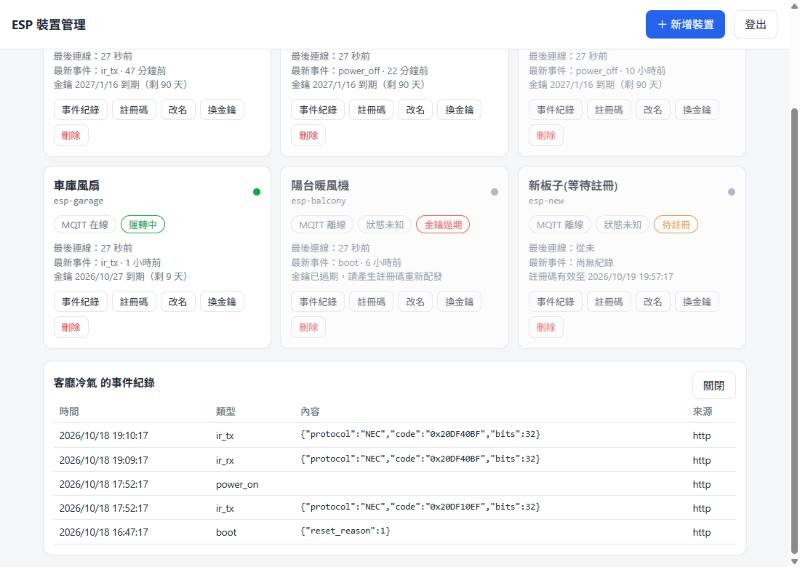The image size is (800, 567).
Task: Click the esp-balcony device ID text
Action: coord(318,201)
